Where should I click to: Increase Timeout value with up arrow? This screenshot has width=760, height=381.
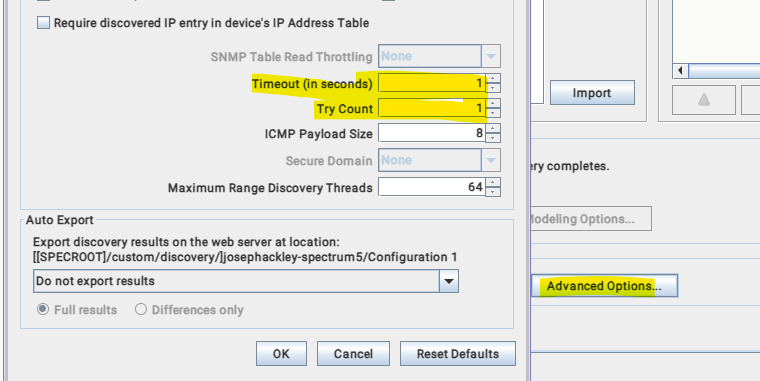click(x=493, y=79)
